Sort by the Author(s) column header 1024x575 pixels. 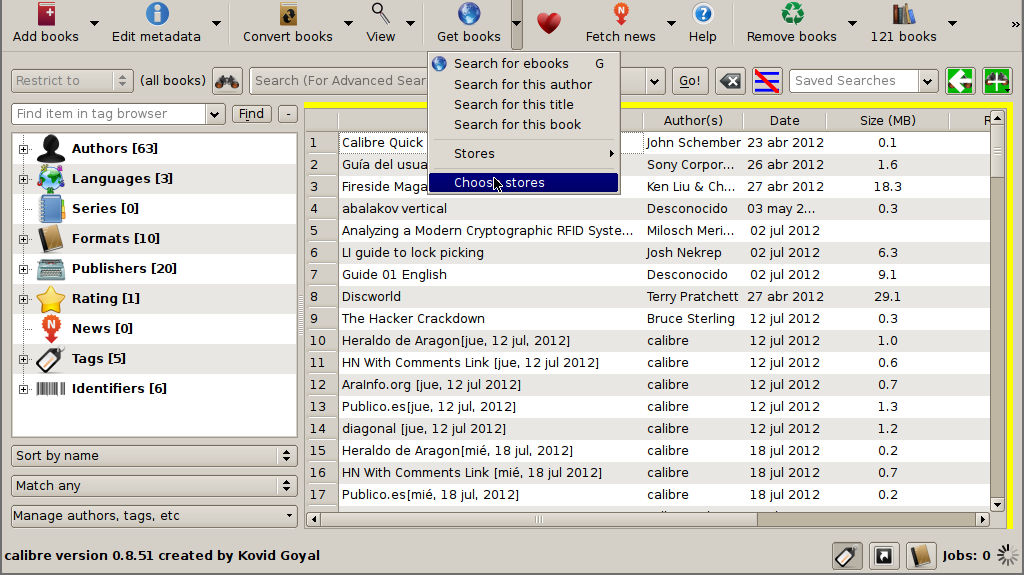(x=693, y=120)
